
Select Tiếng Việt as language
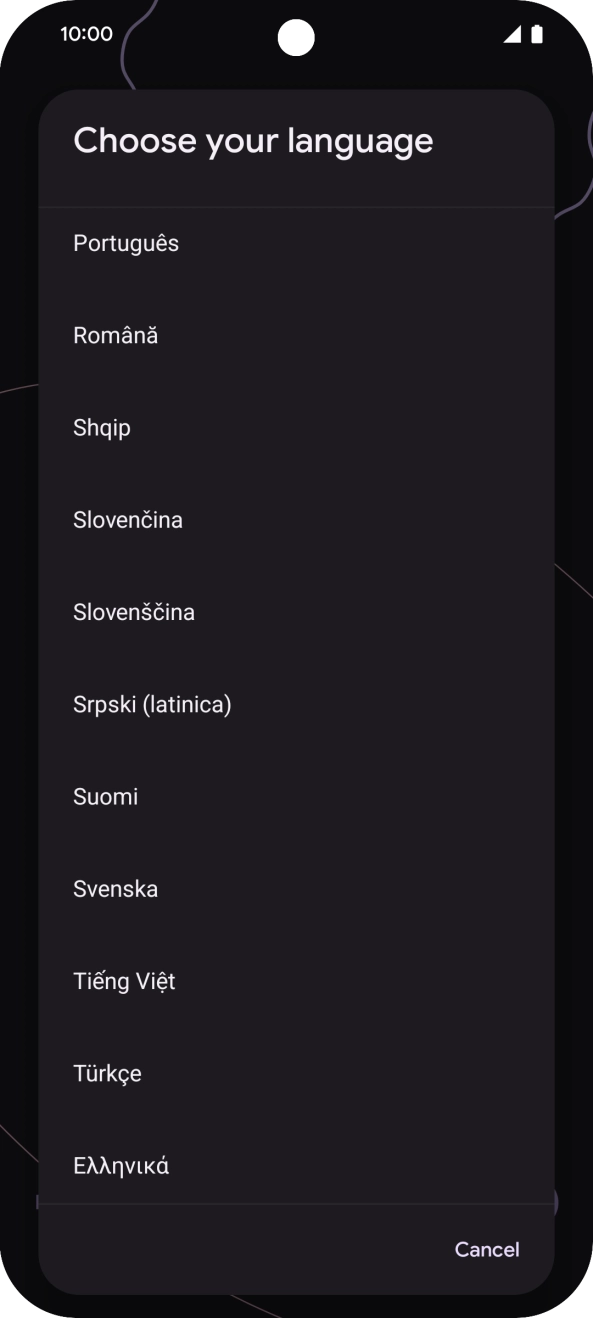point(296,980)
